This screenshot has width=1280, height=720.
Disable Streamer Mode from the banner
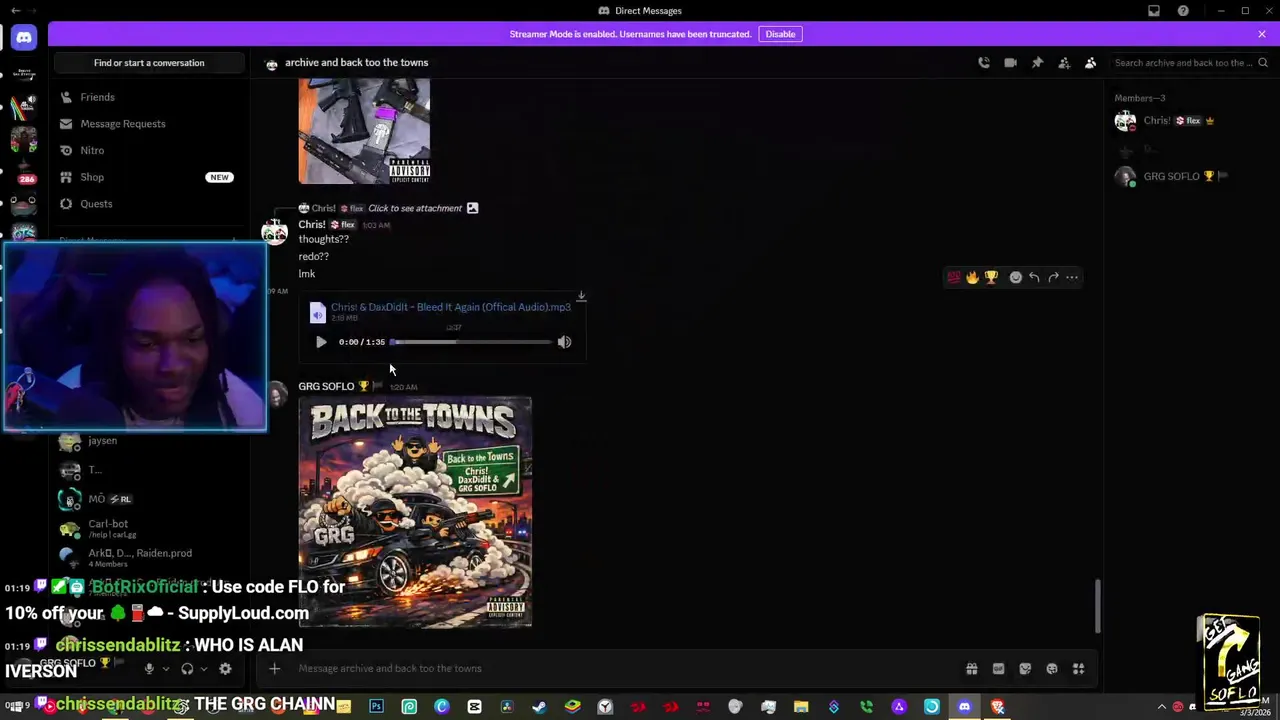(780, 34)
